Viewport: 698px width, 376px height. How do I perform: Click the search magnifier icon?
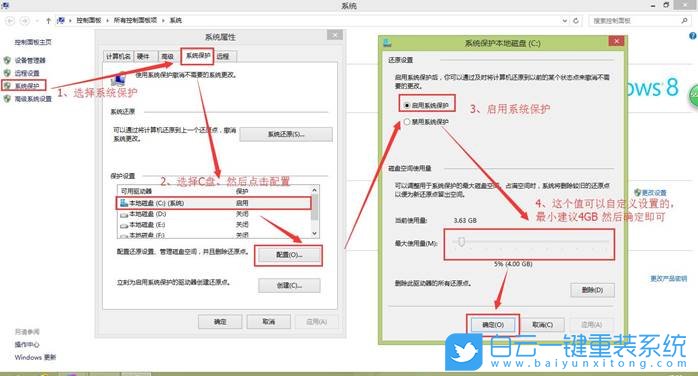tap(684, 20)
